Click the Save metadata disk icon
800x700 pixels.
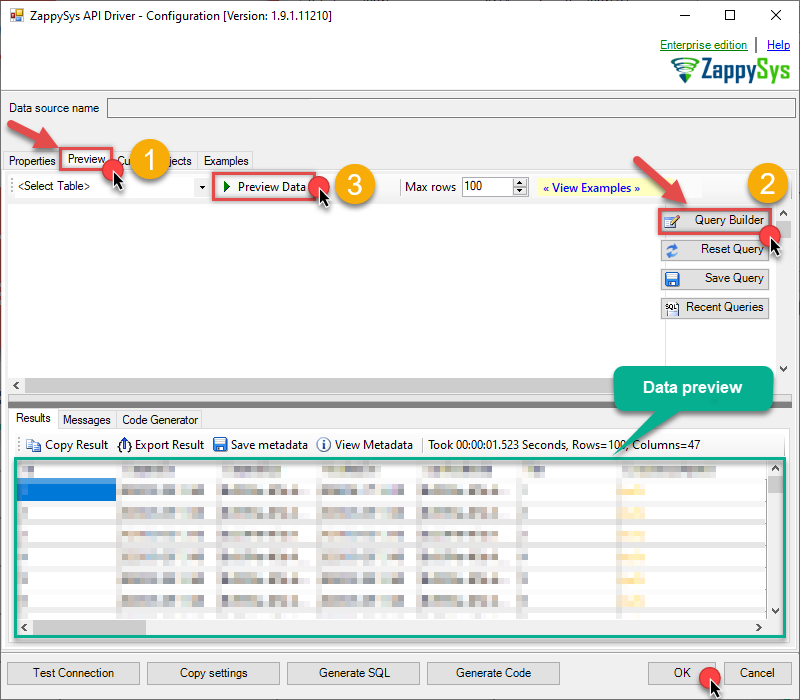click(220, 445)
